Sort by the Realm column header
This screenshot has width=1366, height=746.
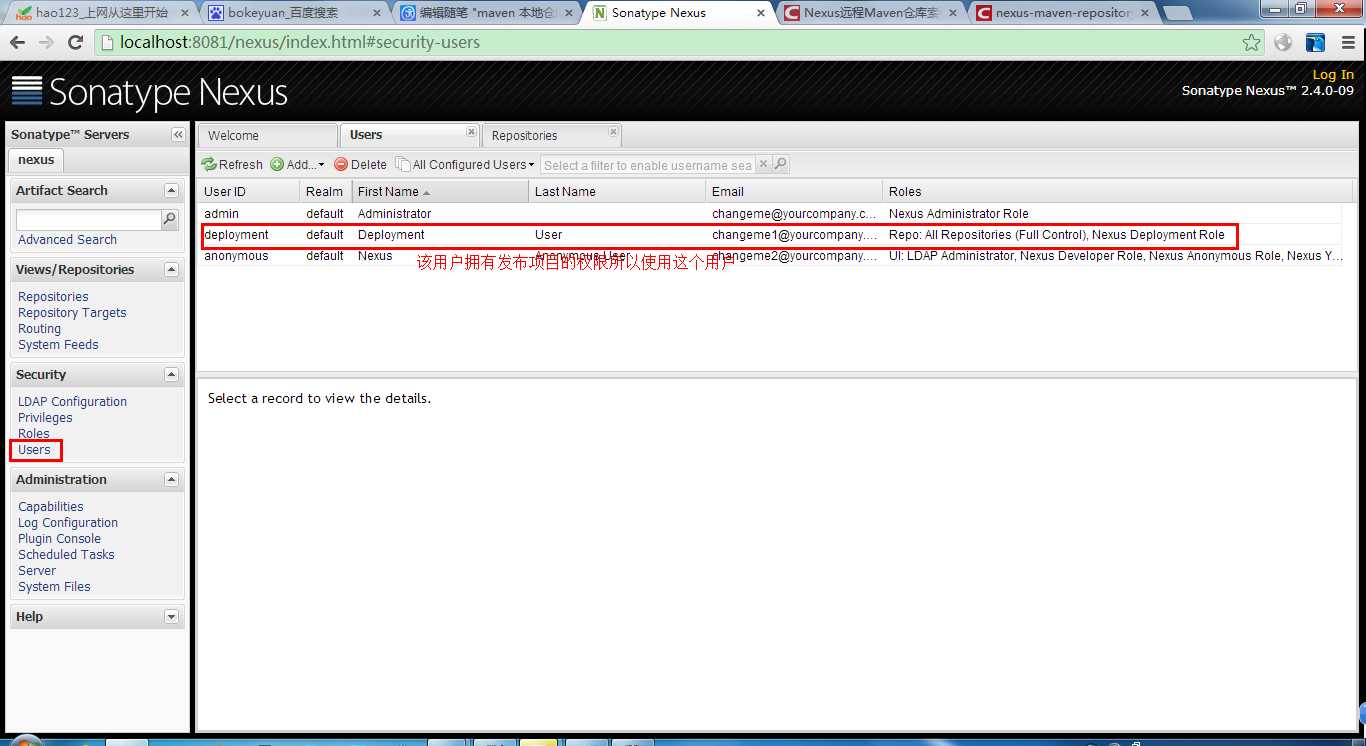326,191
